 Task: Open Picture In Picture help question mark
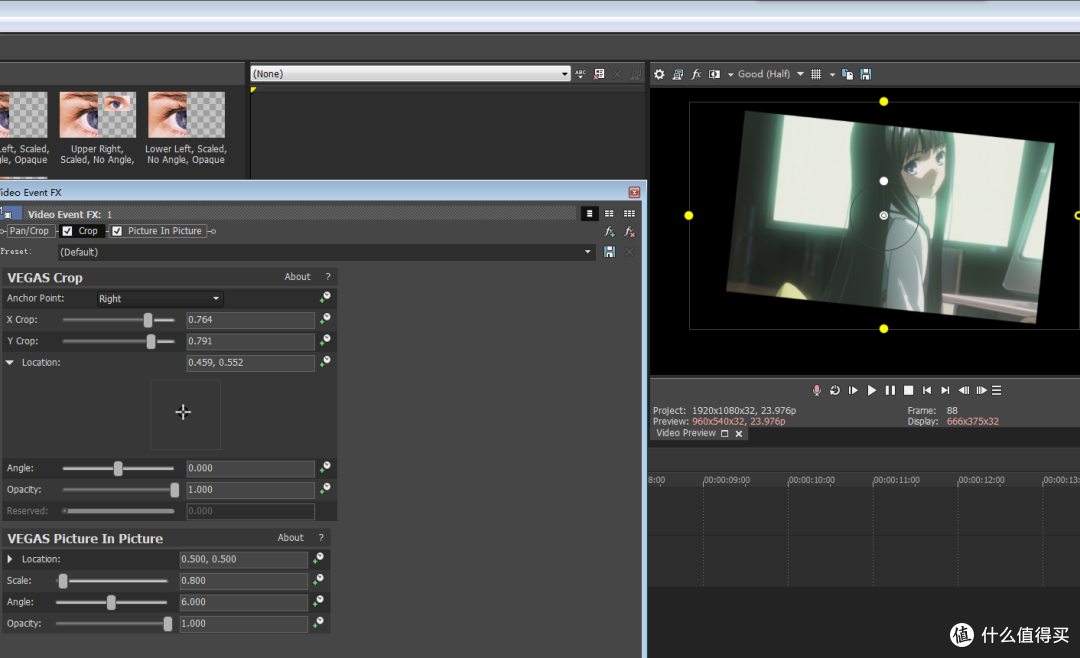coord(321,537)
